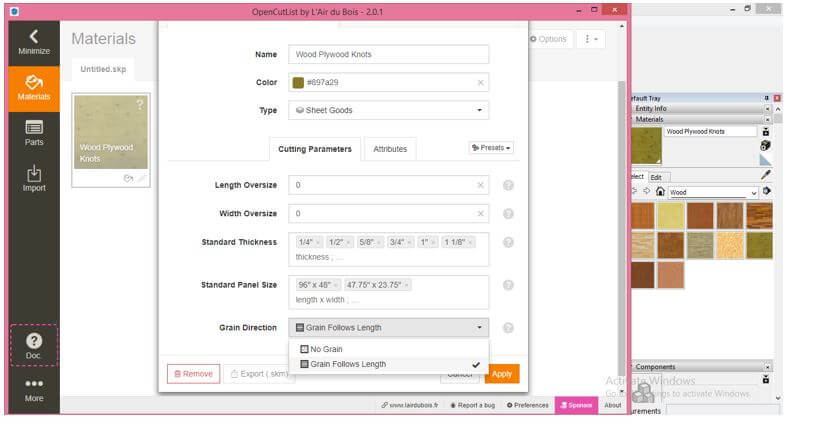
Task: Open the Grain Direction dropdown
Action: [x=388, y=328]
